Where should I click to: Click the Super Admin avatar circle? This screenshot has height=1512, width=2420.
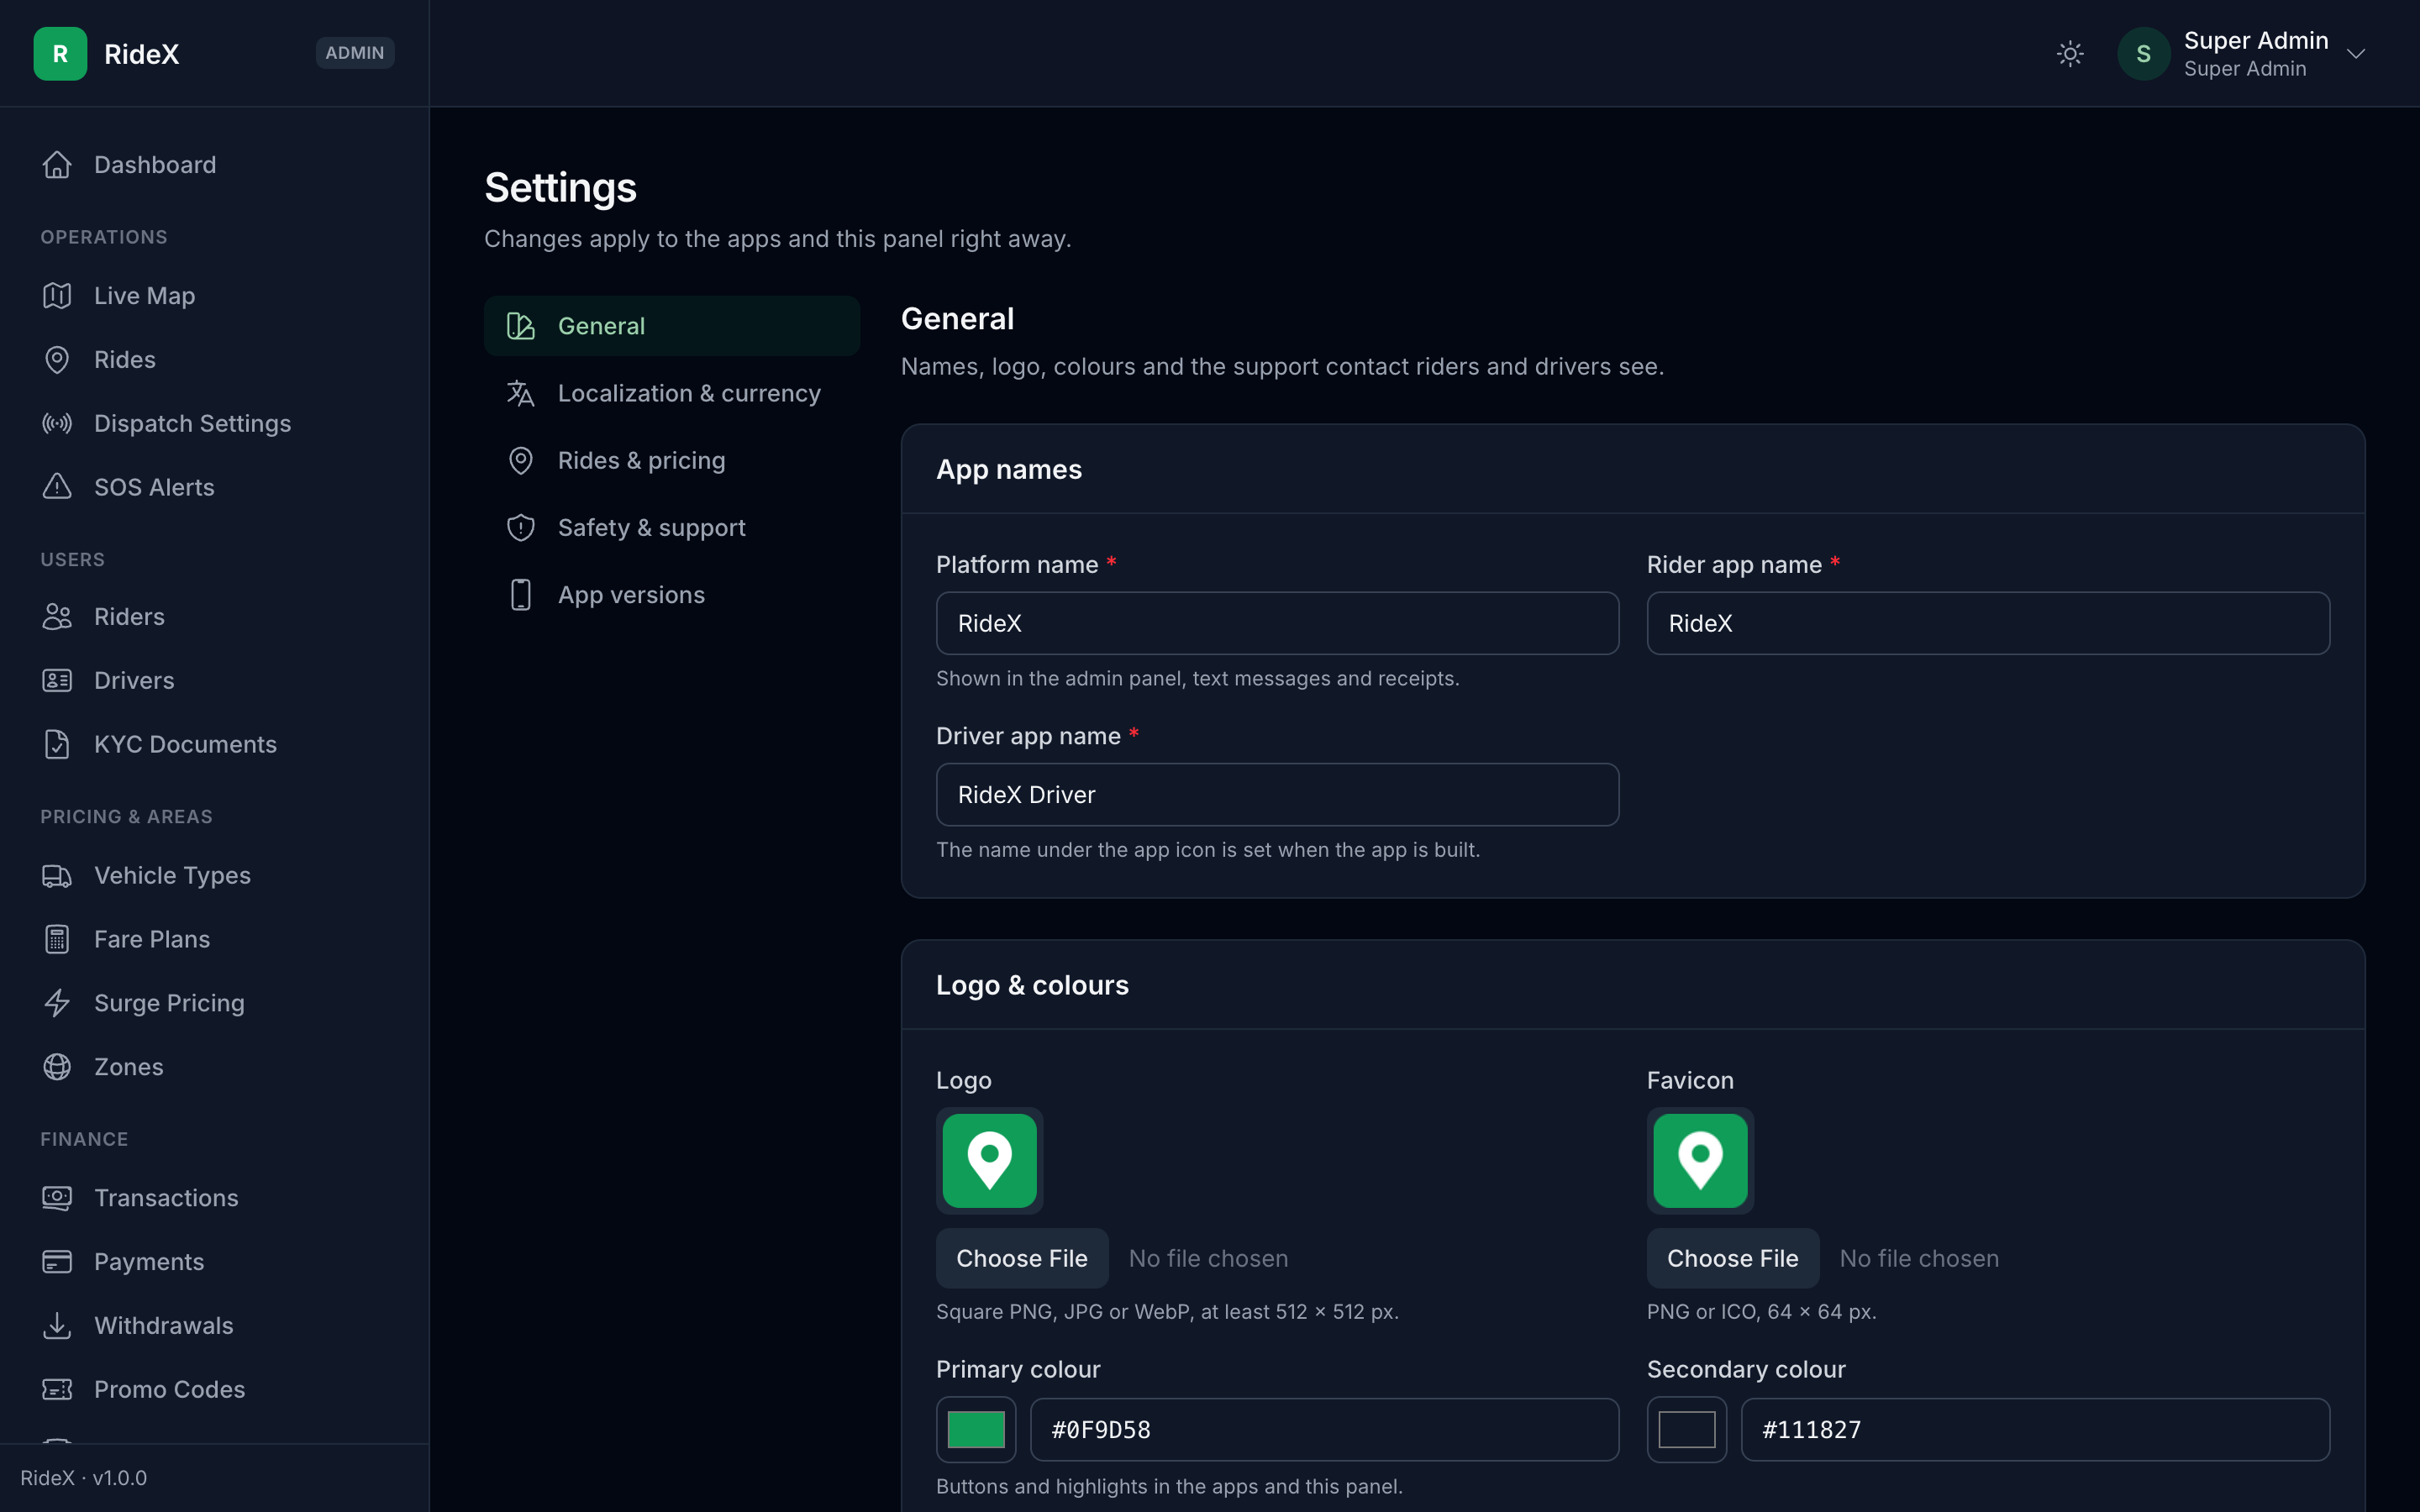[2143, 54]
